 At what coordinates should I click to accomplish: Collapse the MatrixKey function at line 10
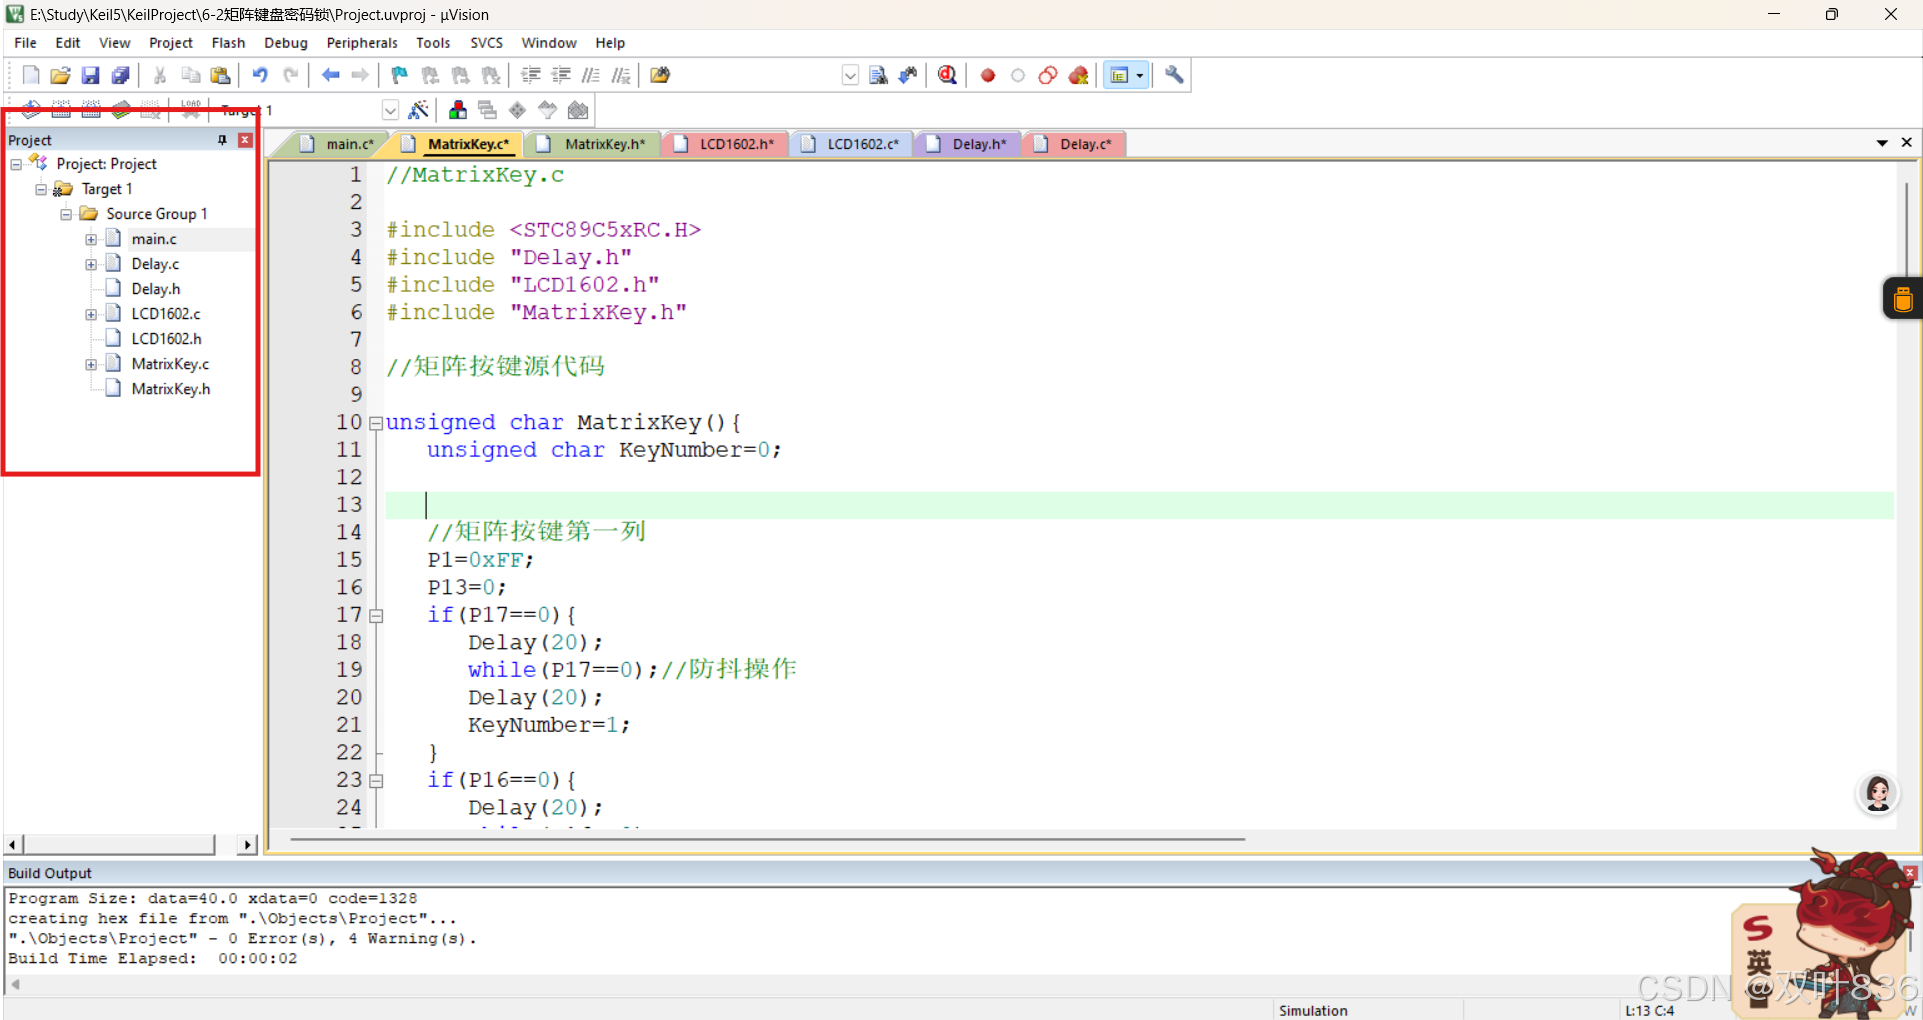(376, 423)
